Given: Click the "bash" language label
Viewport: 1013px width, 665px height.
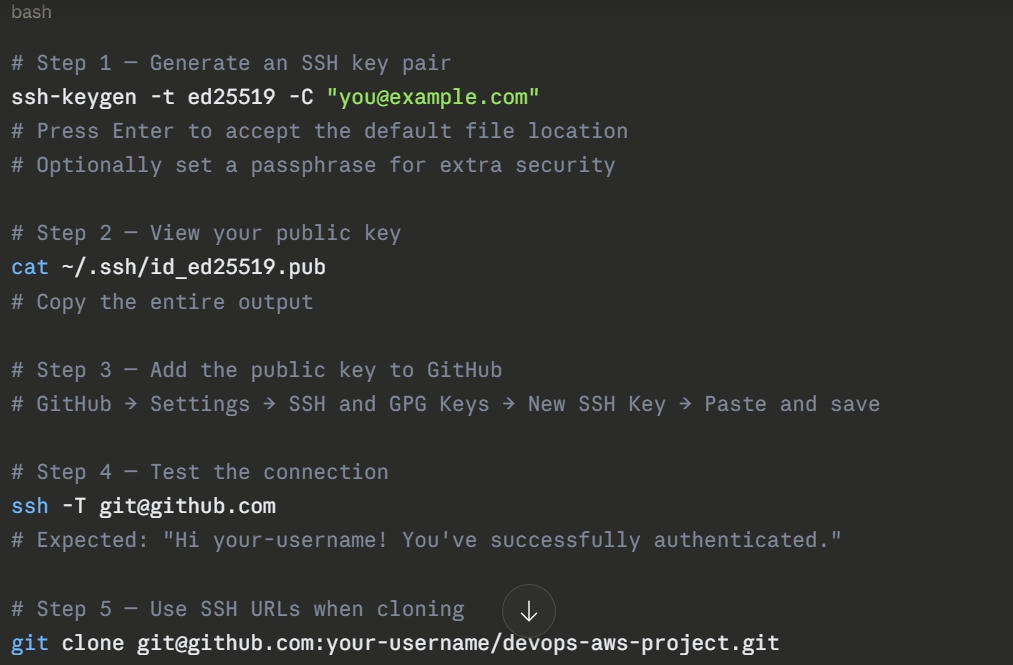Looking at the screenshot, I should click(31, 13).
